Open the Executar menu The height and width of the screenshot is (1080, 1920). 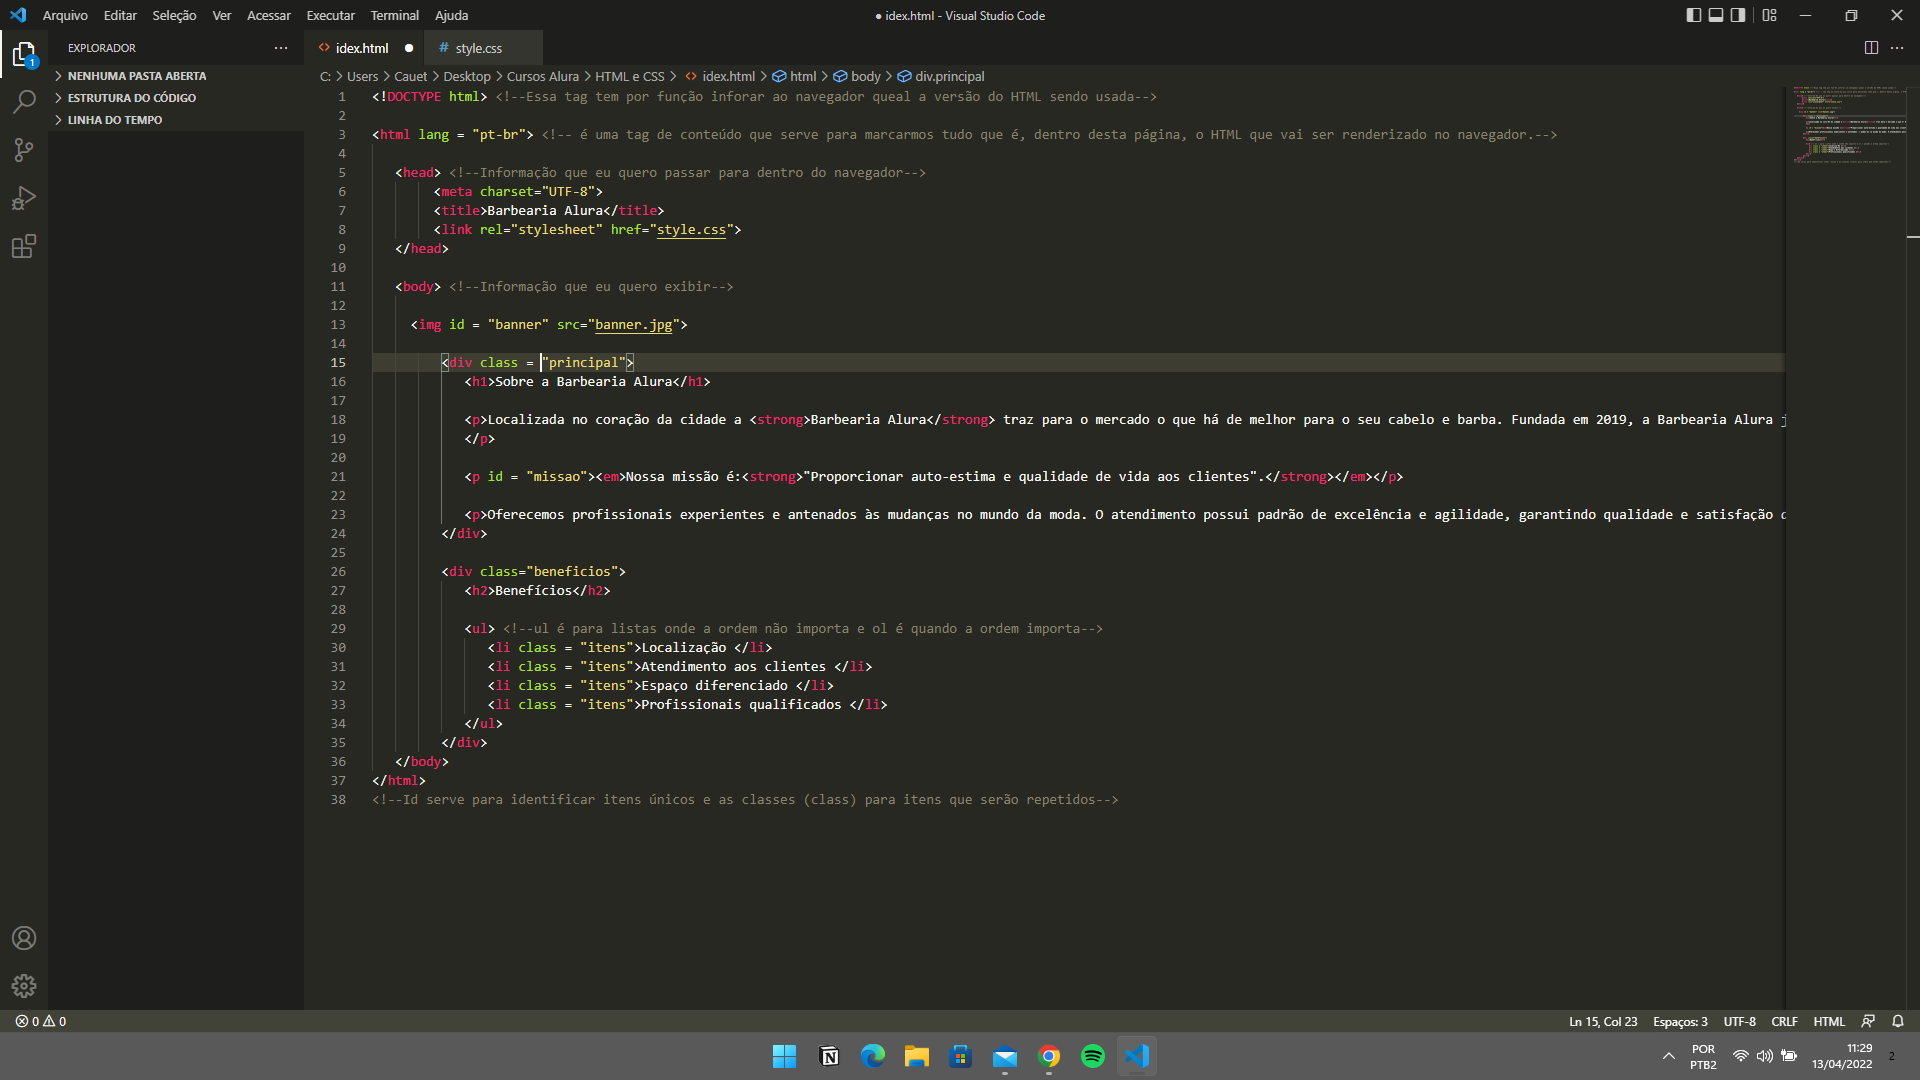coord(330,15)
